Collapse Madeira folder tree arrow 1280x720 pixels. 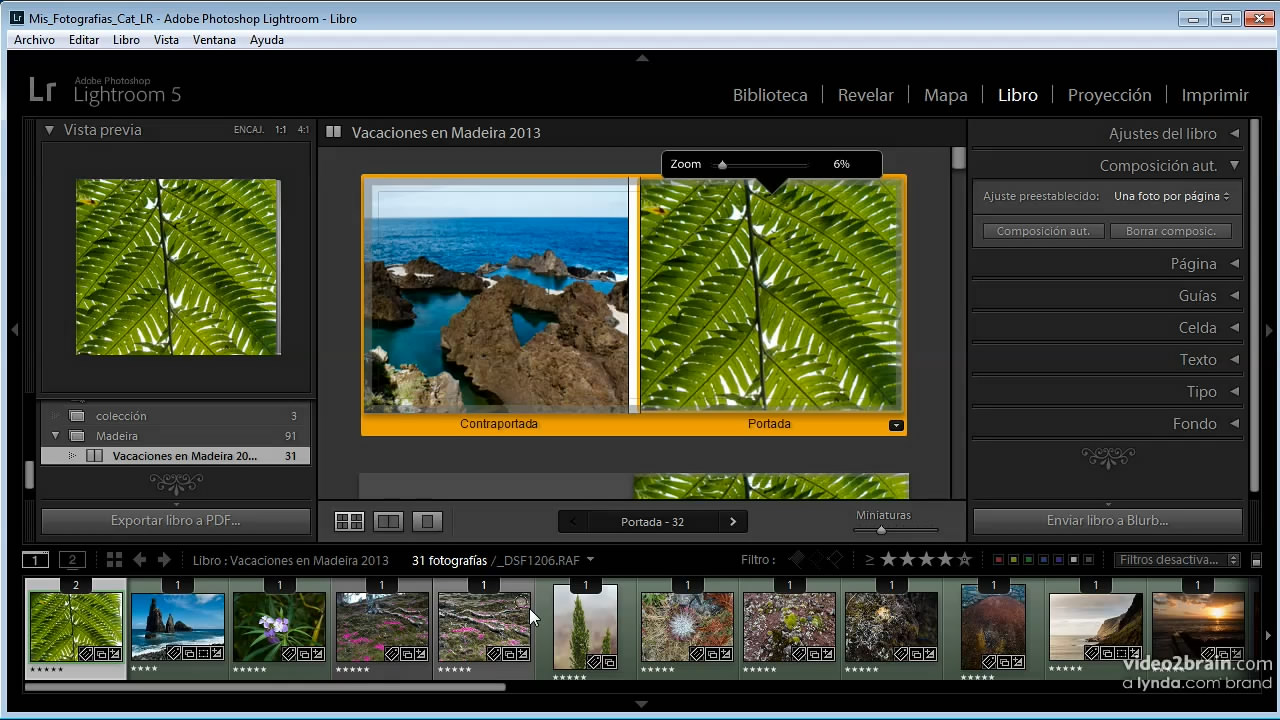[55, 436]
